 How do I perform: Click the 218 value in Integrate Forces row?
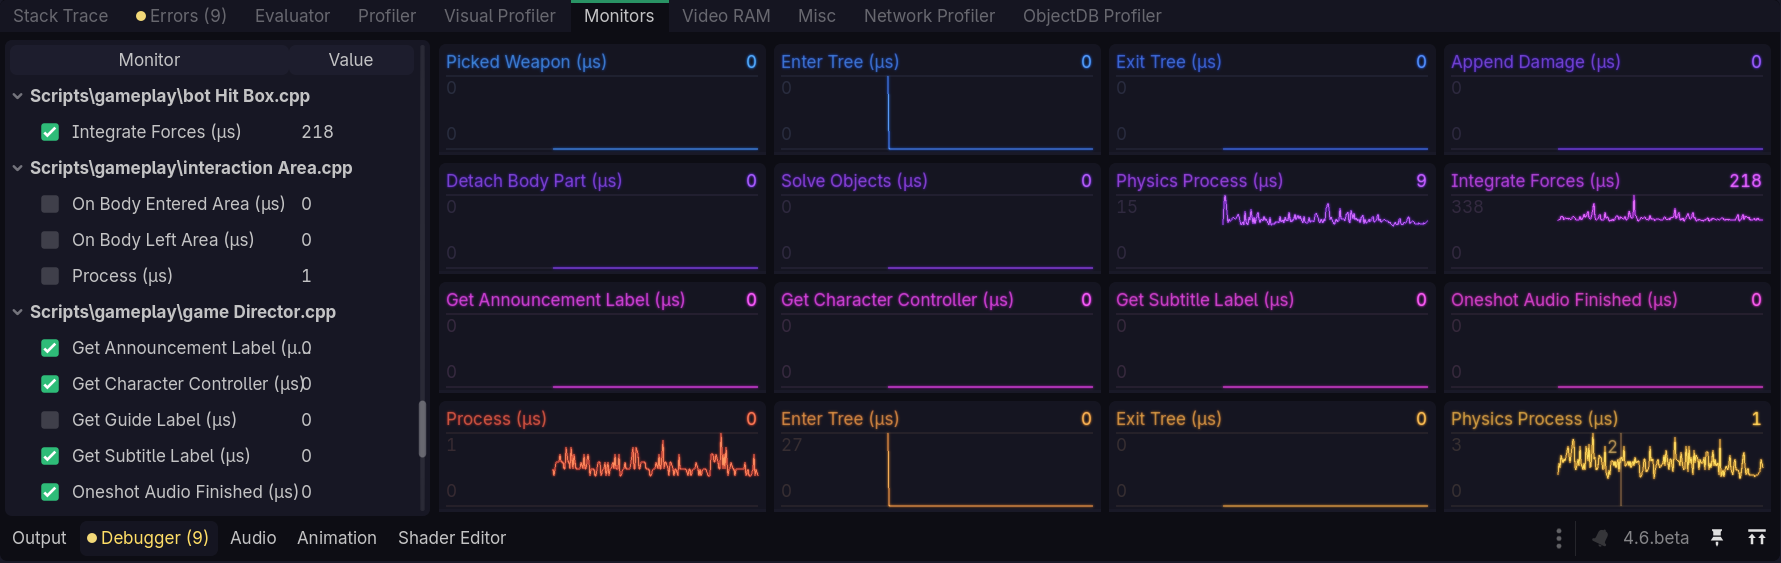317,132
